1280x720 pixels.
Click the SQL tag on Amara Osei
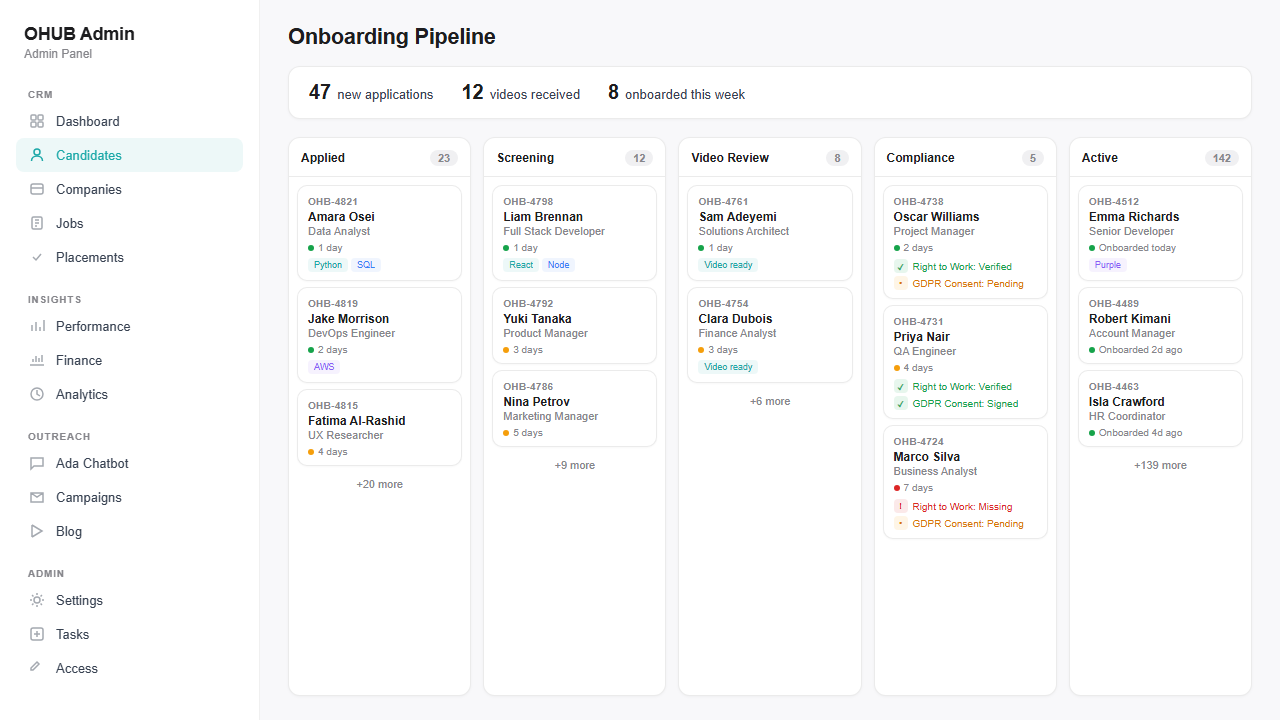pyautogui.click(x=366, y=265)
